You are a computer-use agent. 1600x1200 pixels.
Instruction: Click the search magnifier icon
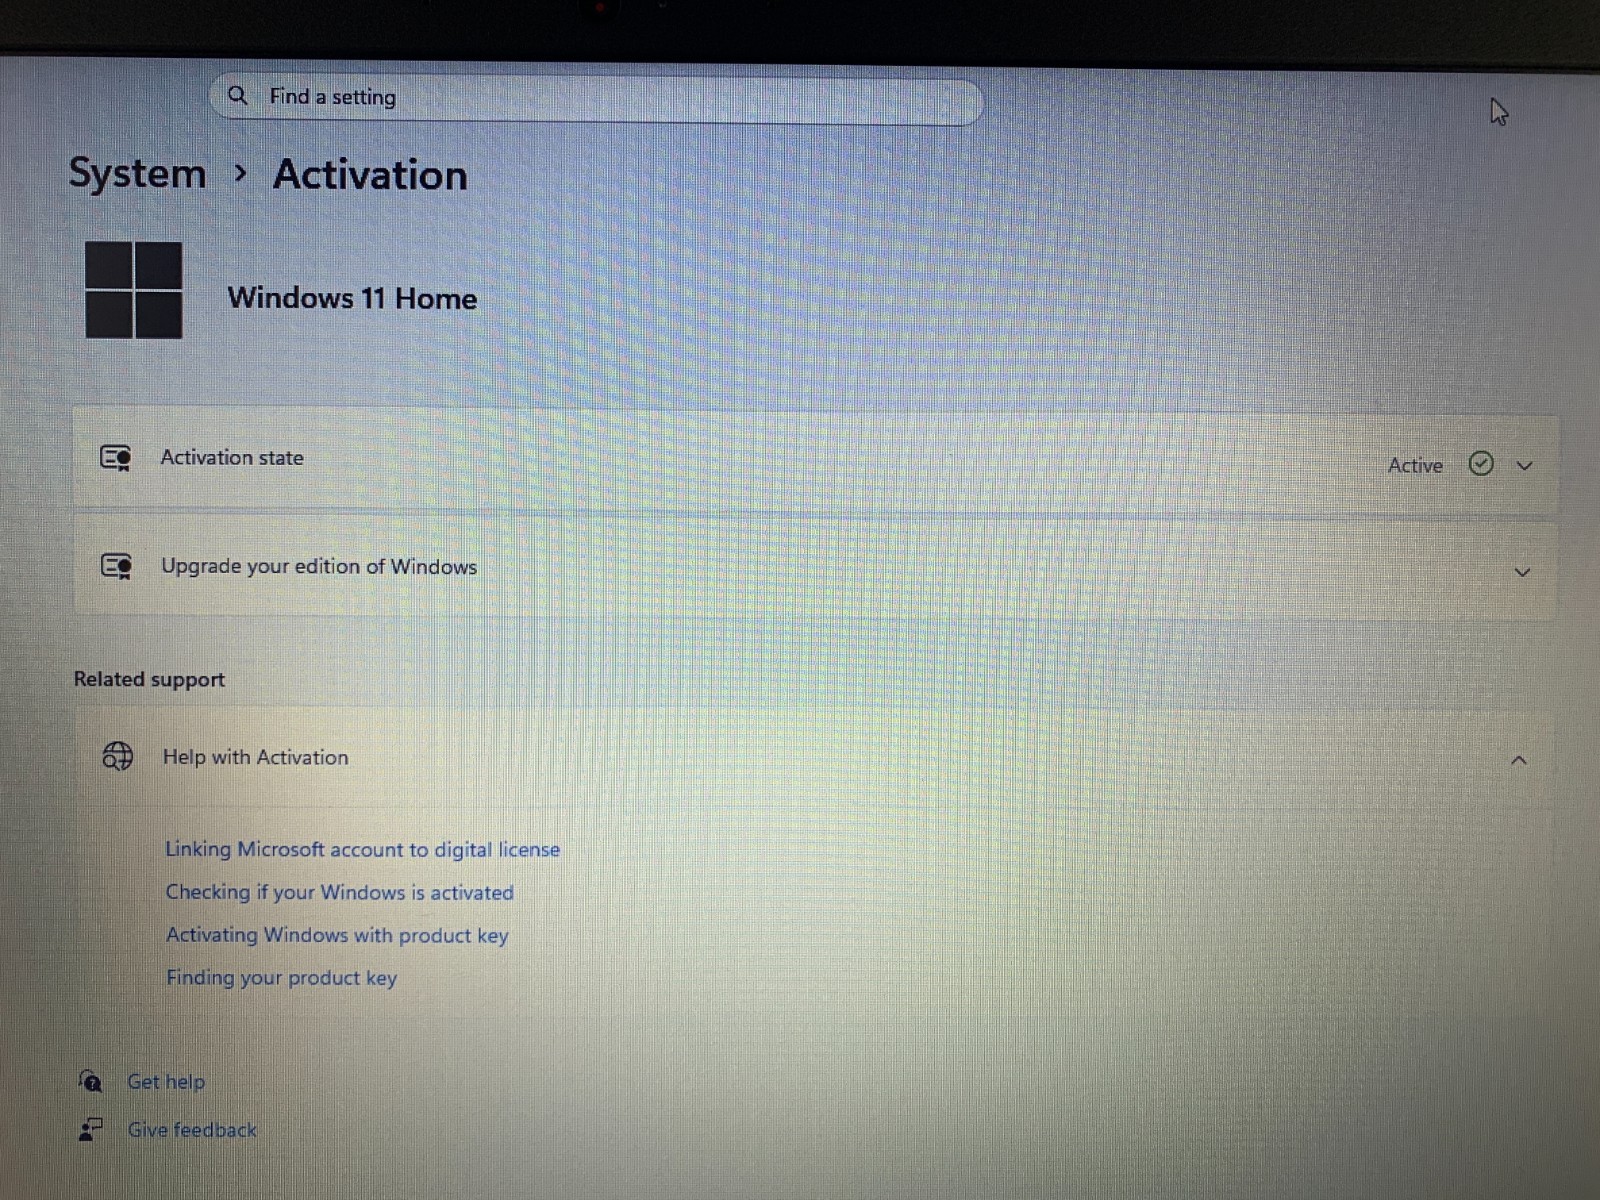pyautogui.click(x=237, y=96)
